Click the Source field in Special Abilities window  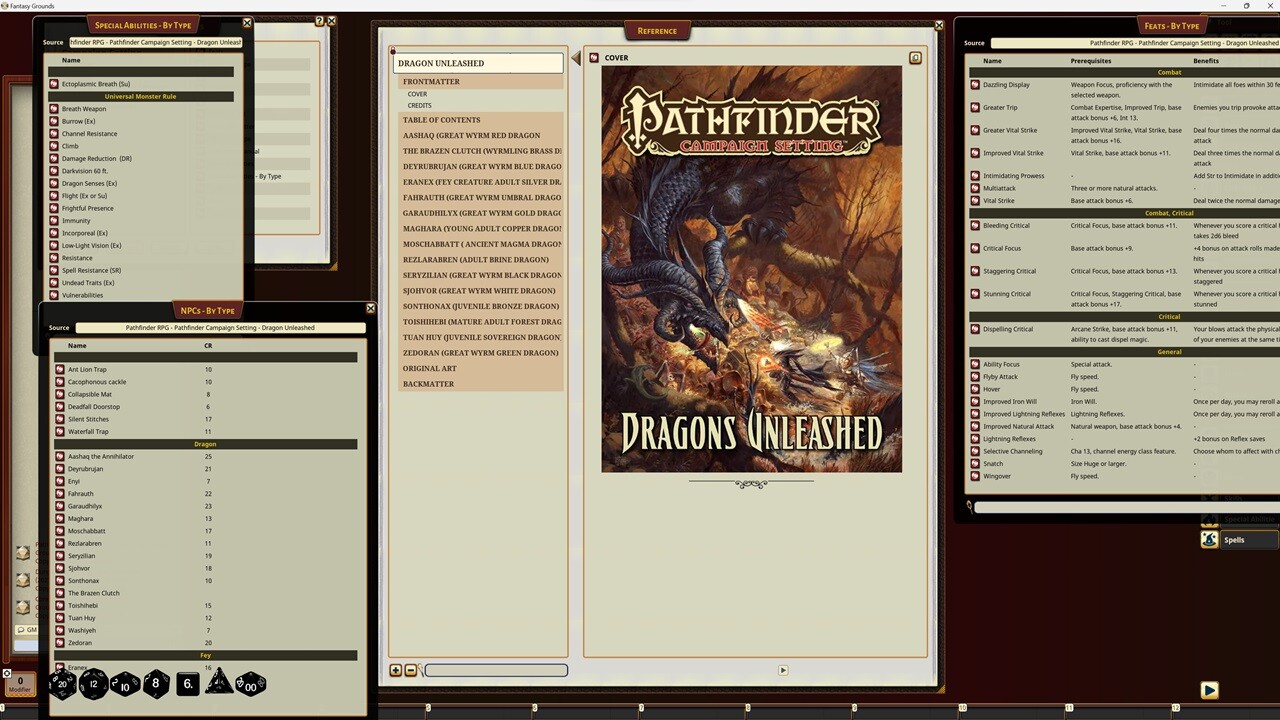[x=155, y=42]
